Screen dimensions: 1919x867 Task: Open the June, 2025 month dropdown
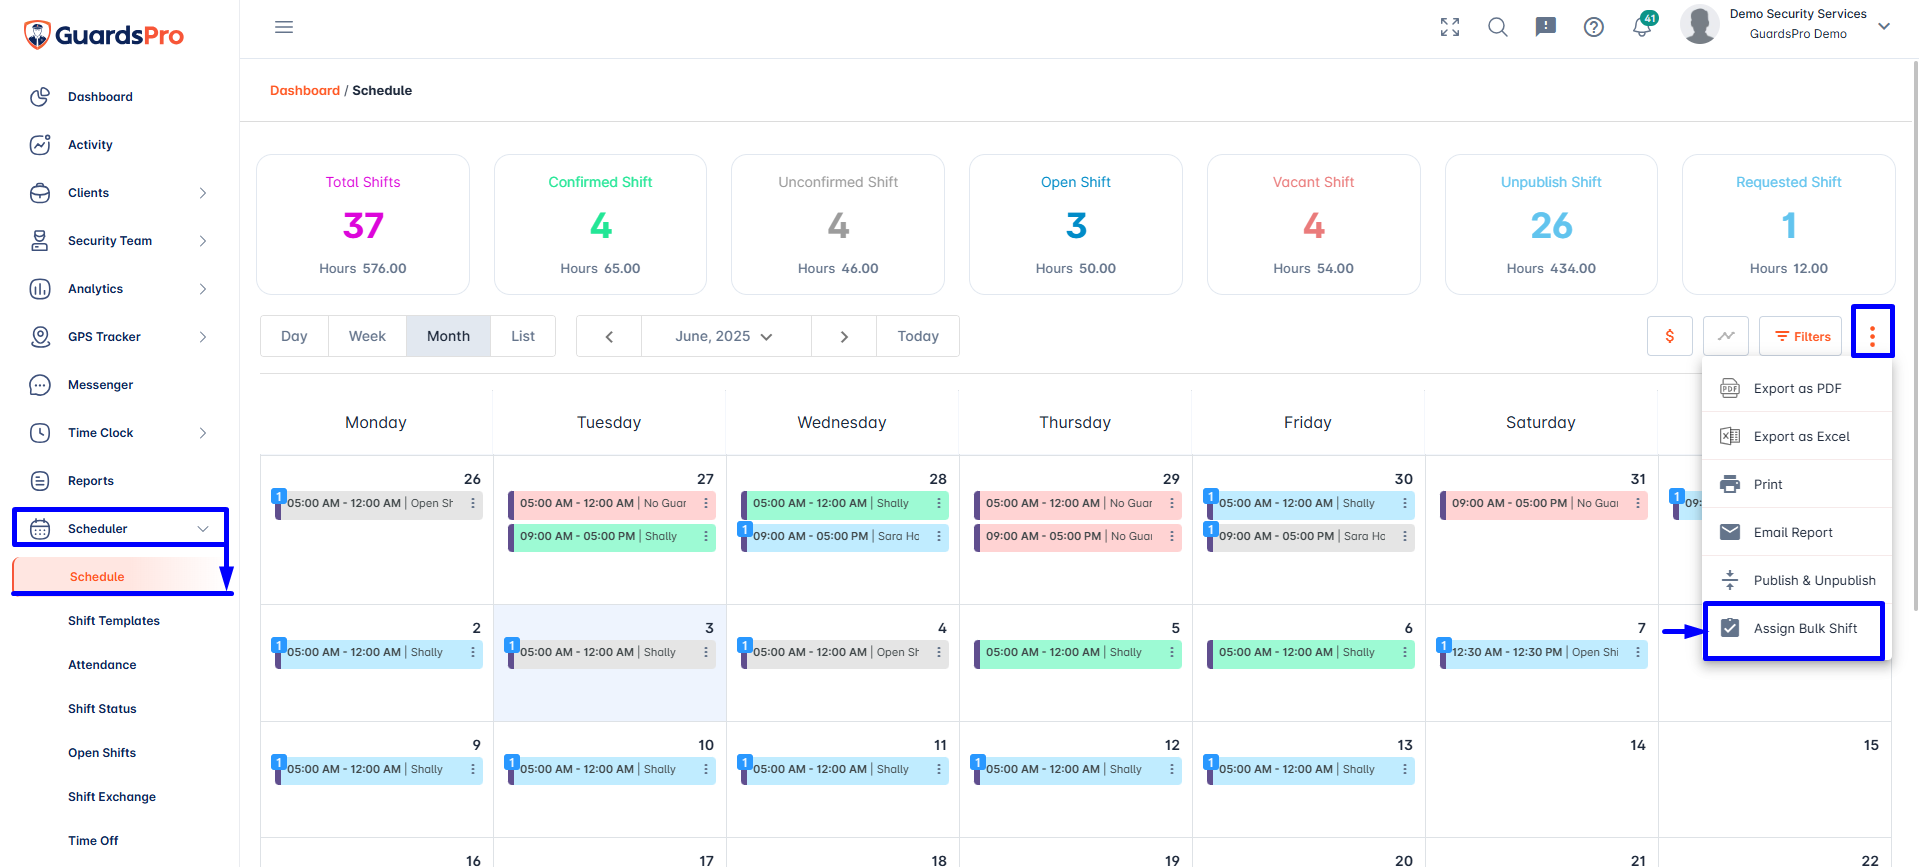click(725, 336)
